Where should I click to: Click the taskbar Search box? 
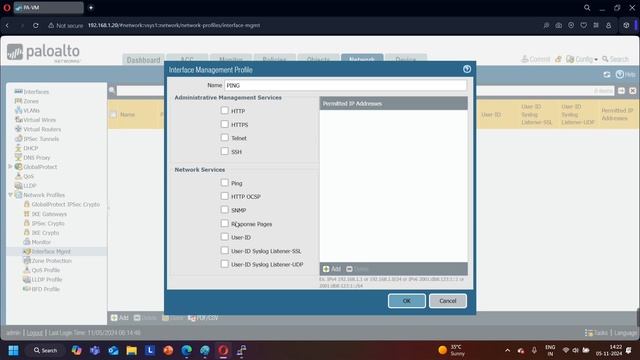[45, 350]
